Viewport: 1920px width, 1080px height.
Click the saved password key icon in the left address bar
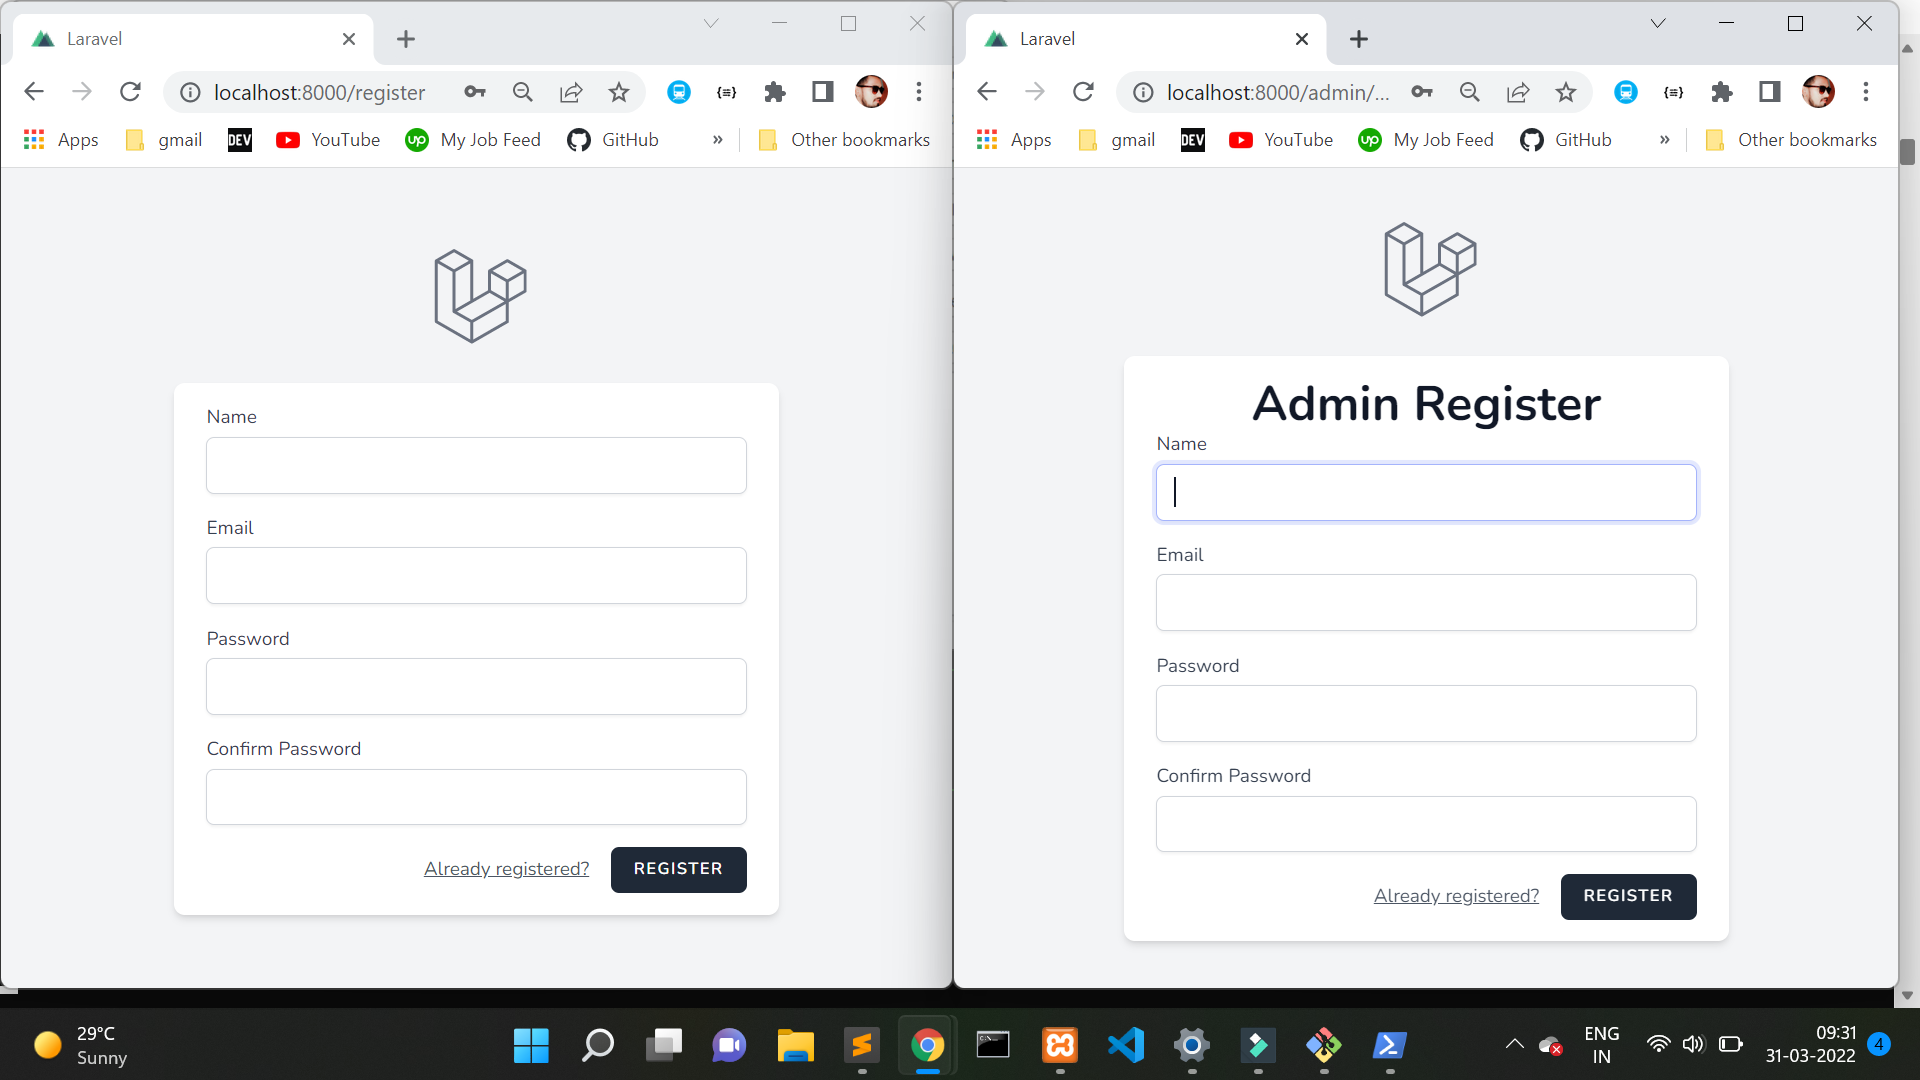click(475, 92)
